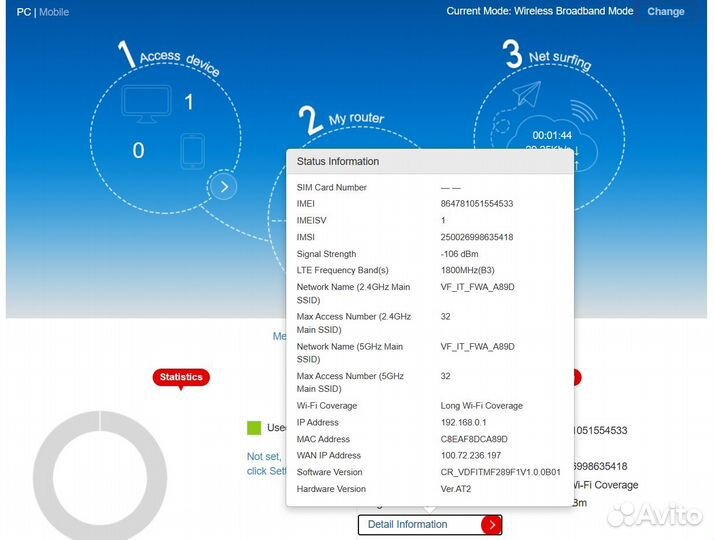Click the mobile phone icon in Access device
This screenshot has height=540, width=714.
click(x=192, y=152)
